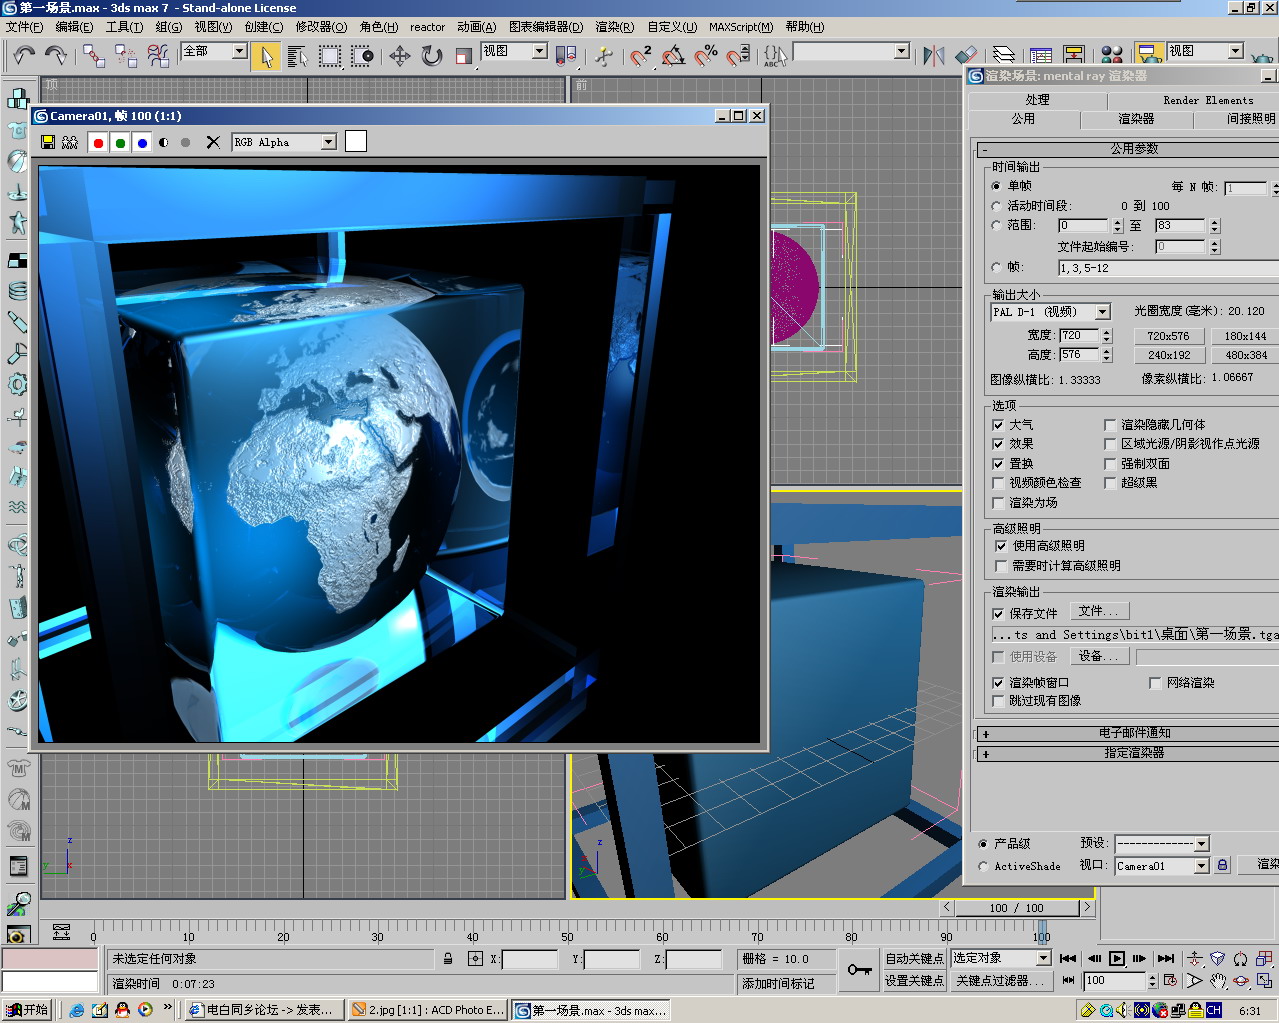Click the save bitmap disk icon
1279x1023 pixels.
[x=47, y=143]
